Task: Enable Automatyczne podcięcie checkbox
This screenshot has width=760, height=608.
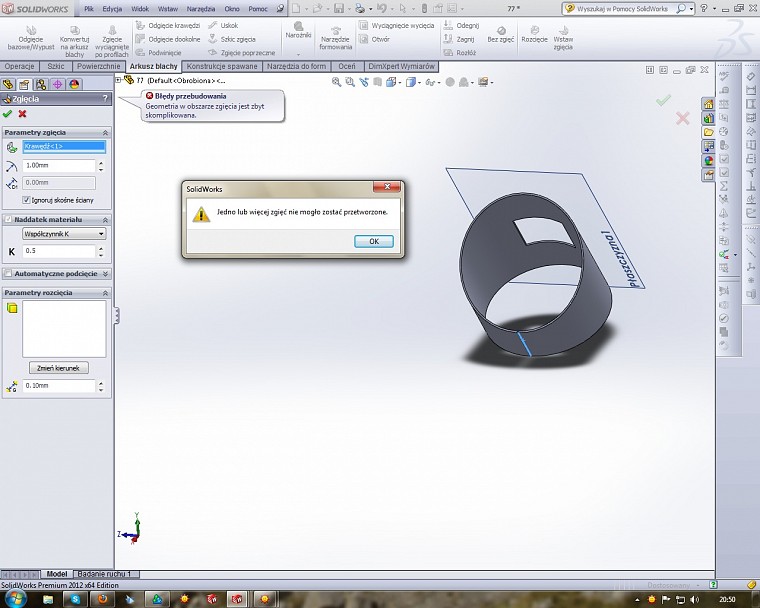Action: (x=8, y=274)
